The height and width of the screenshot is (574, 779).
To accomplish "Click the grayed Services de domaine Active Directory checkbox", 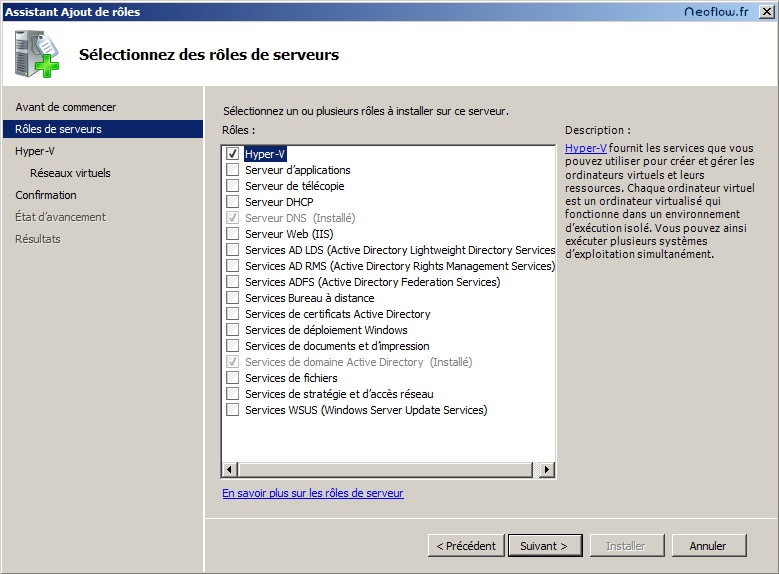I will (x=232, y=362).
